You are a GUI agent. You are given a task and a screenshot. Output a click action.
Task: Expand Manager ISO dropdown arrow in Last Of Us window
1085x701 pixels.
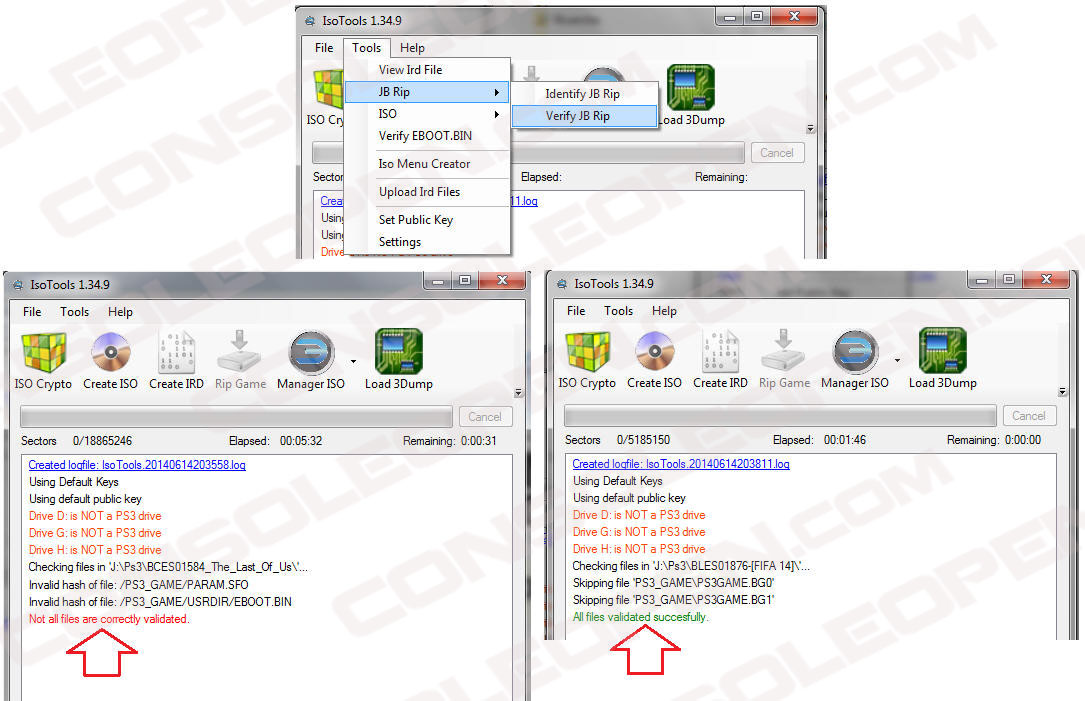(x=354, y=361)
